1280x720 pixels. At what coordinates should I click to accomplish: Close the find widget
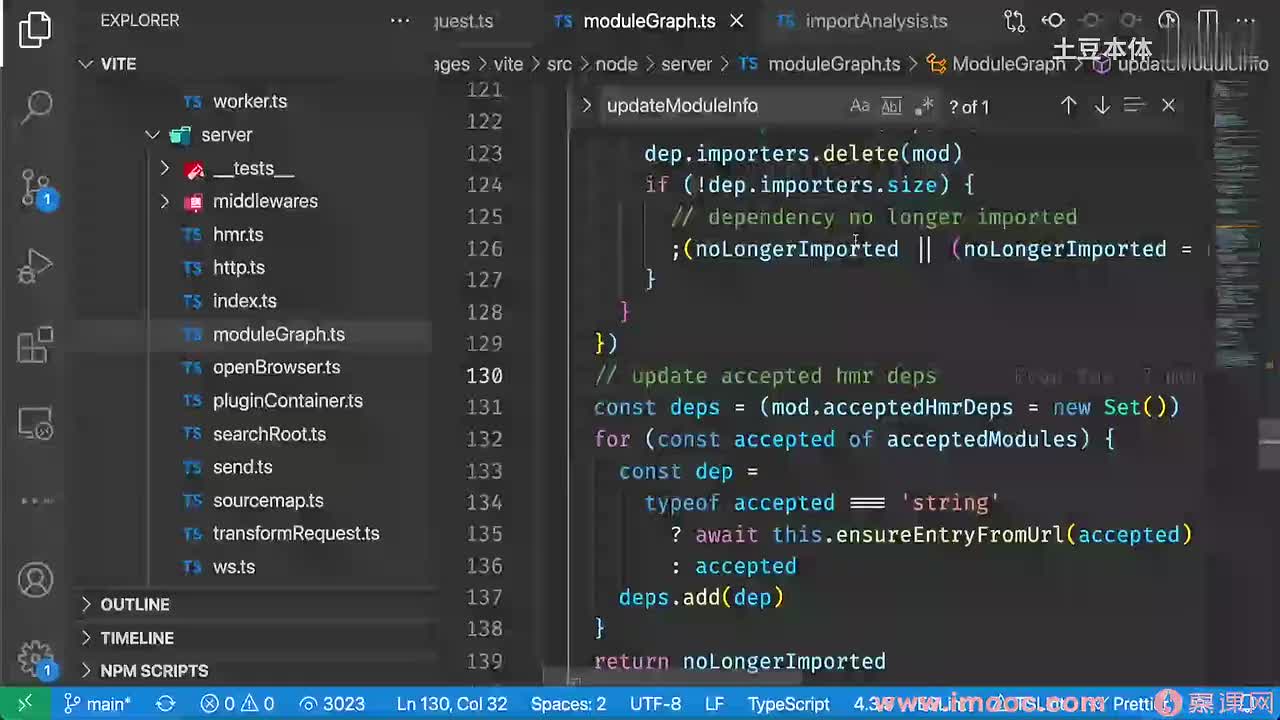[x=1168, y=105]
